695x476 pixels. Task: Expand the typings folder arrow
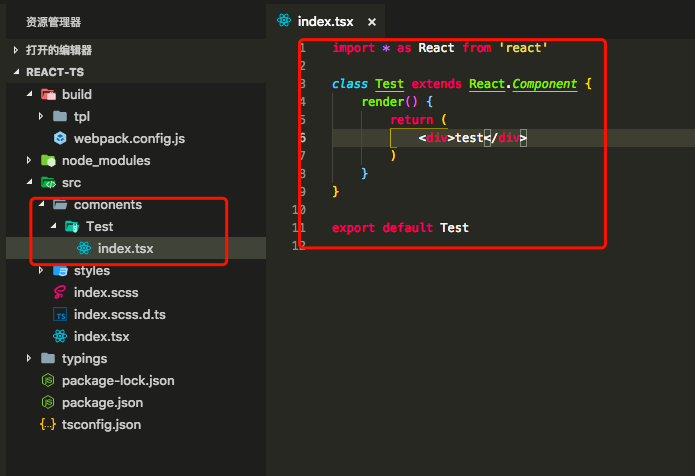[x=29, y=358]
